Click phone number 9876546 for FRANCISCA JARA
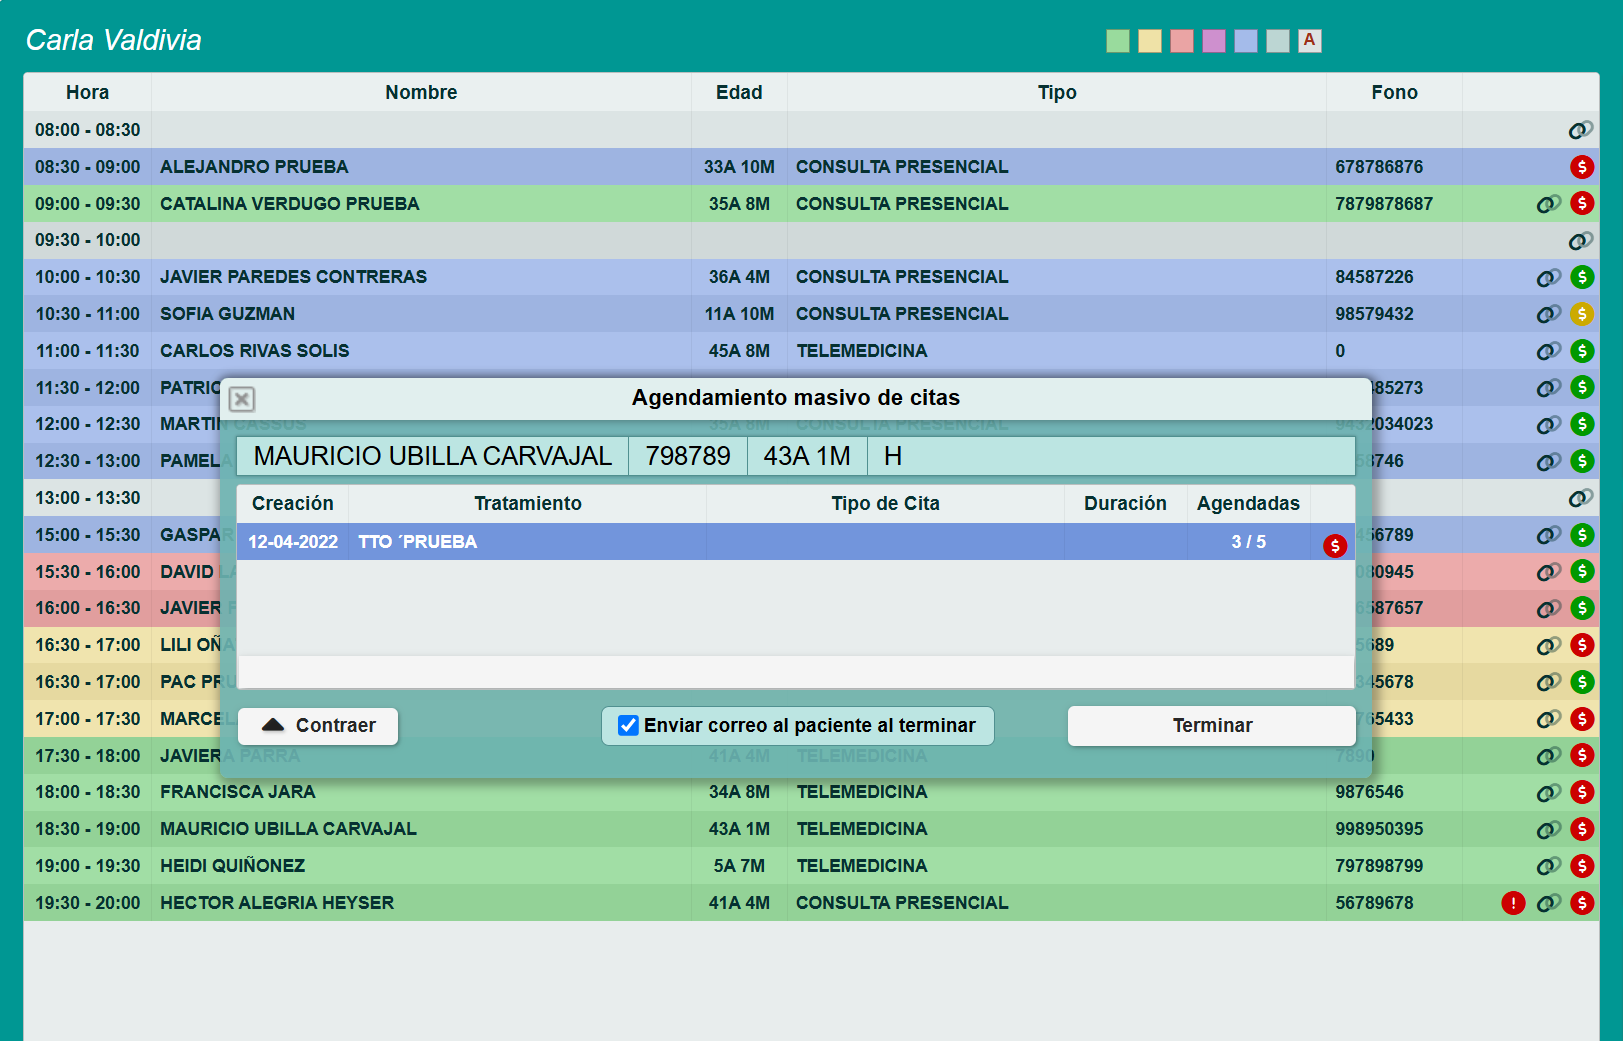The image size is (1623, 1041). [1369, 792]
